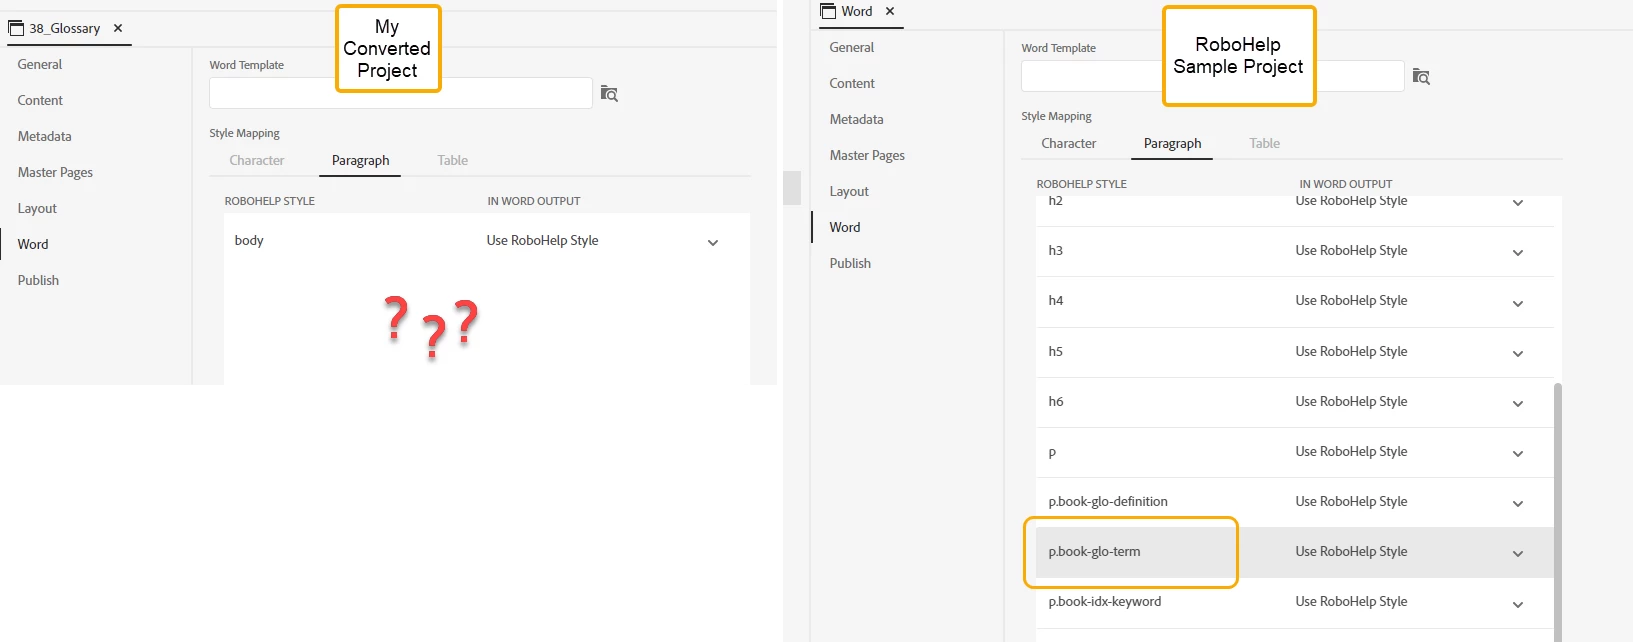
Task: Click the style list scrollbar in the sample project
Action: pos(1558,510)
